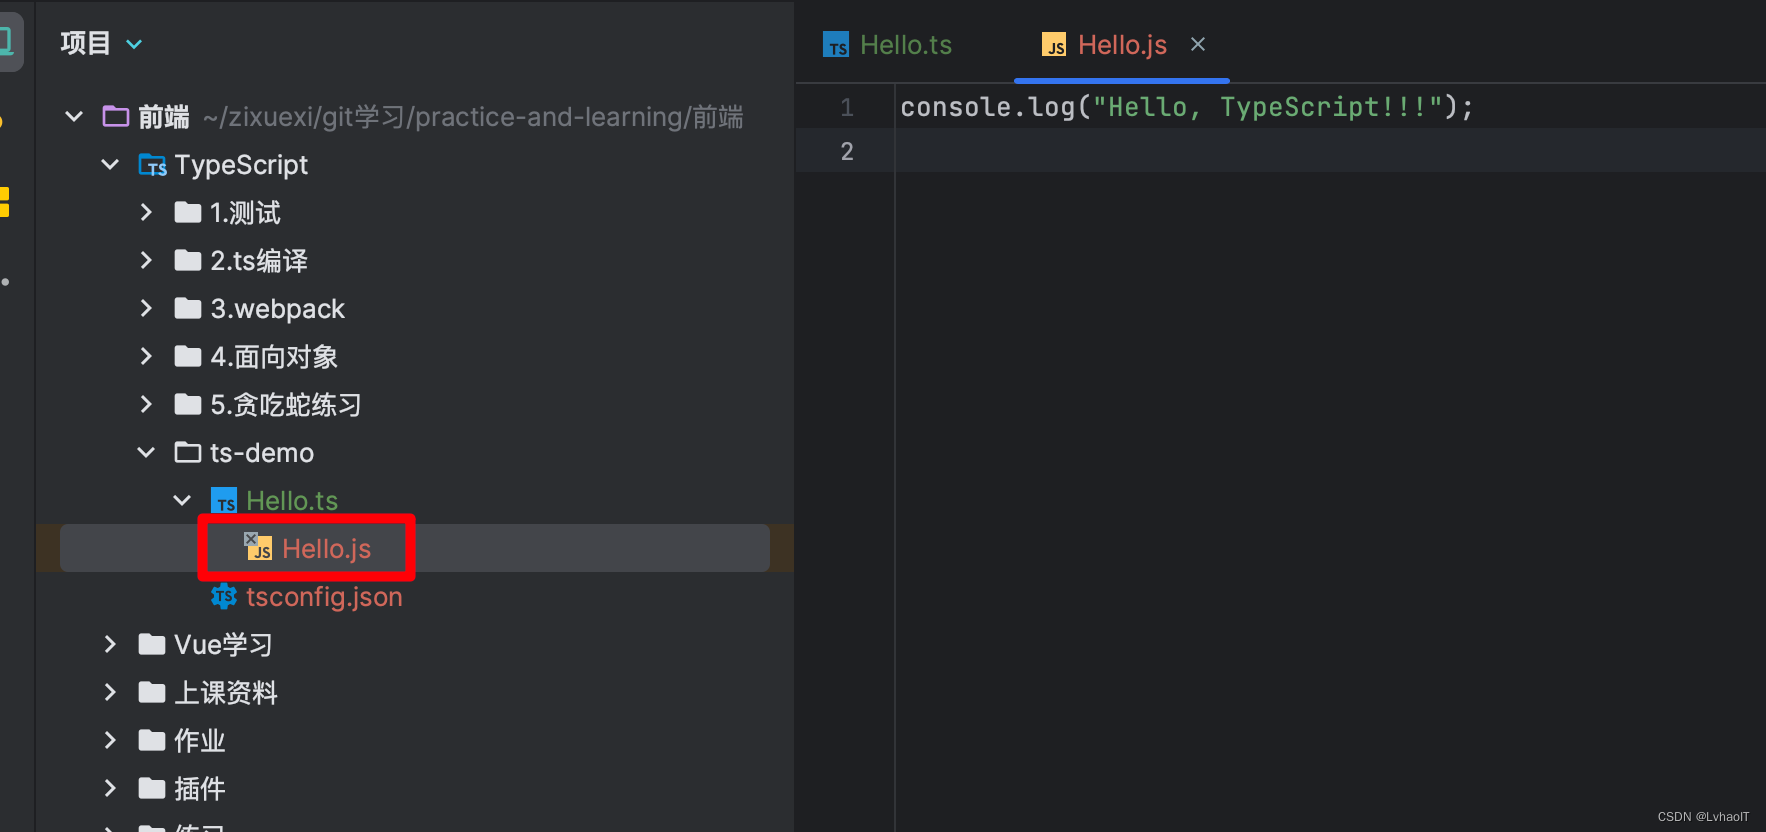Viewport: 1766px width, 832px height.
Task: Collapse the TypeScript module folder
Action: tap(110, 164)
